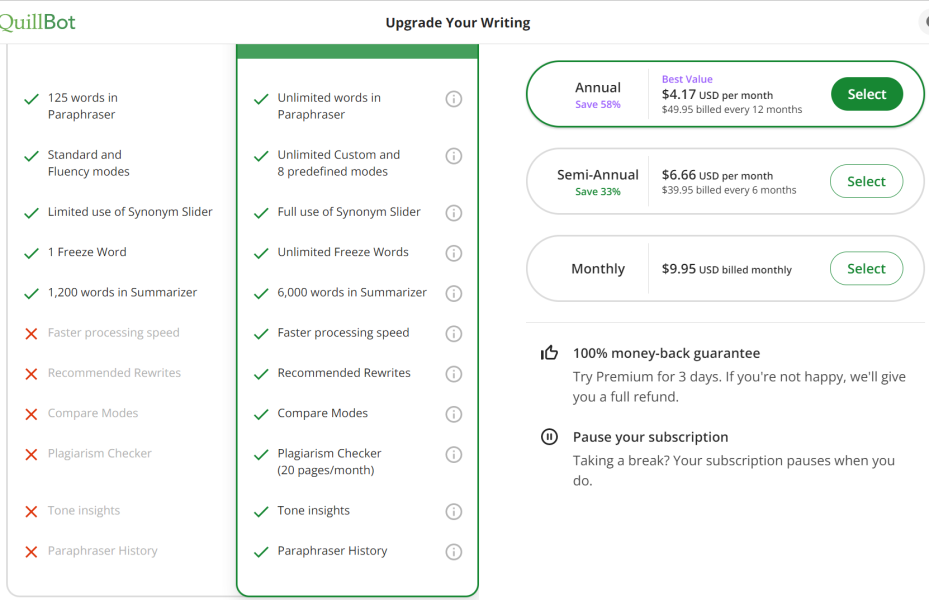Show info for Unlimited Freeze Words
The height and width of the screenshot is (600, 929).
pyautogui.click(x=453, y=253)
